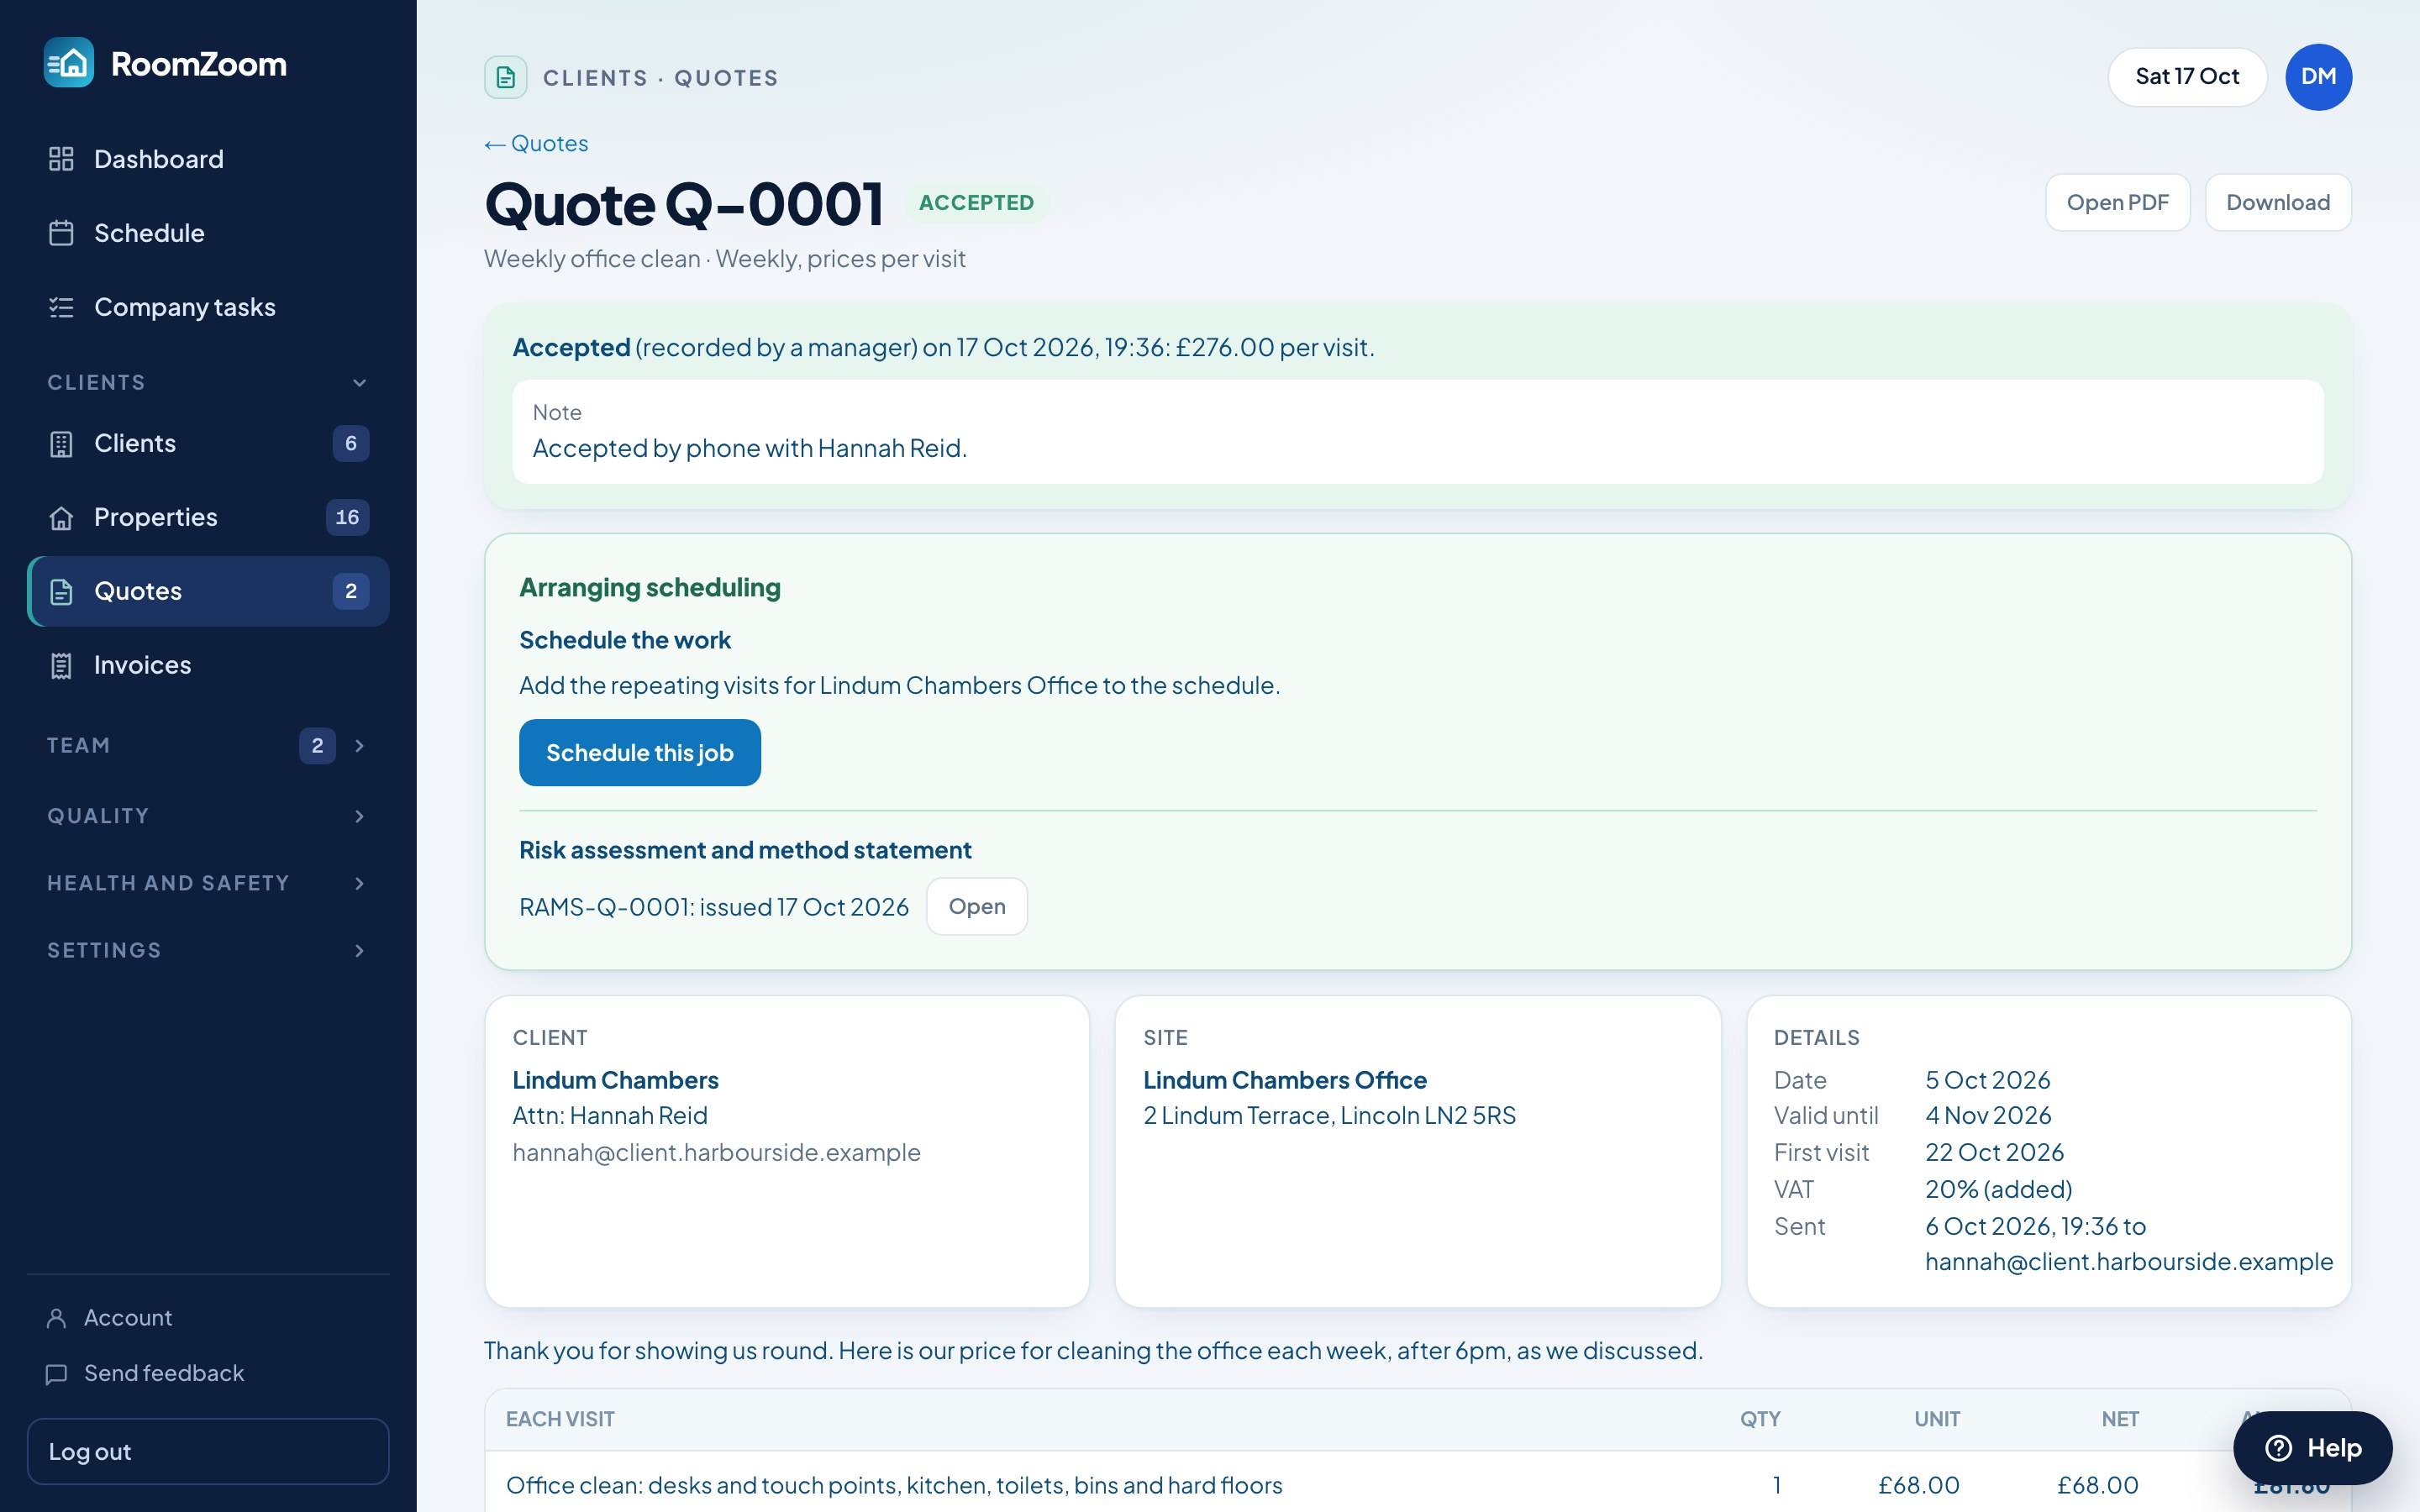Click the breadcrumb quote document icon
The width and height of the screenshot is (2420, 1512).
[506, 77]
